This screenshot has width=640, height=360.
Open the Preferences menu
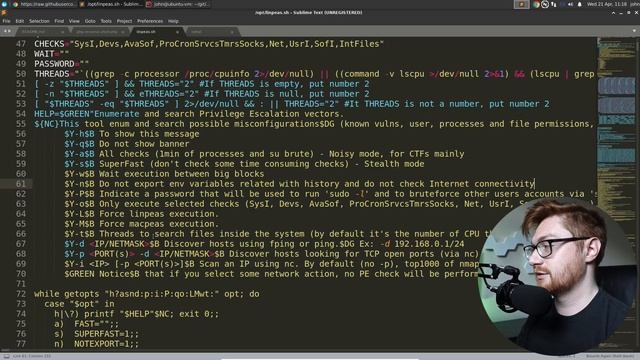coord(150,21)
